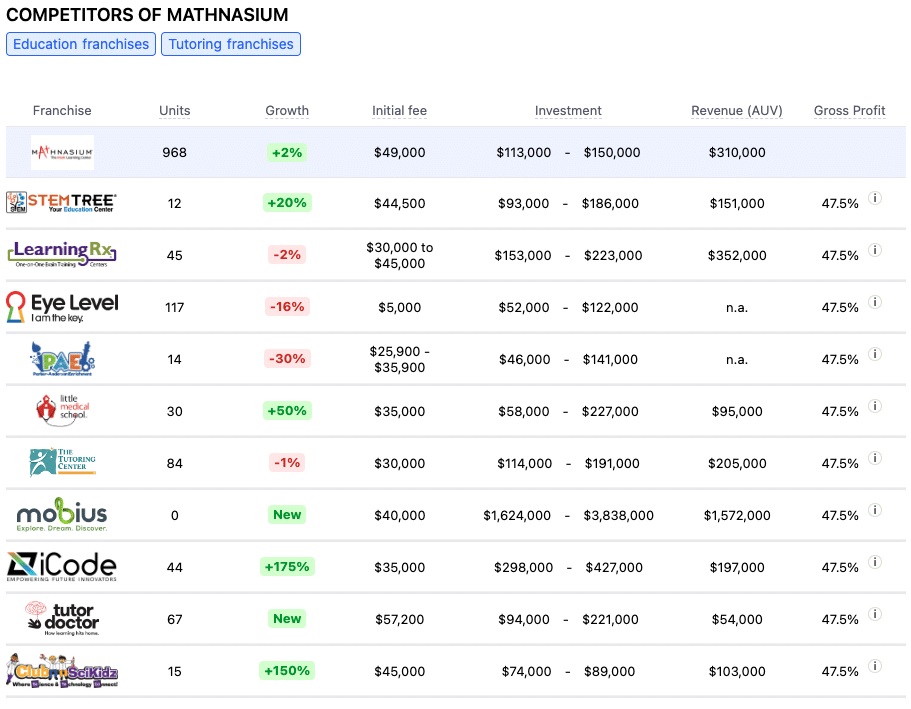The height and width of the screenshot is (709, 911).
Task: Click the Mathnasium logo
Action: pos(62,152)
